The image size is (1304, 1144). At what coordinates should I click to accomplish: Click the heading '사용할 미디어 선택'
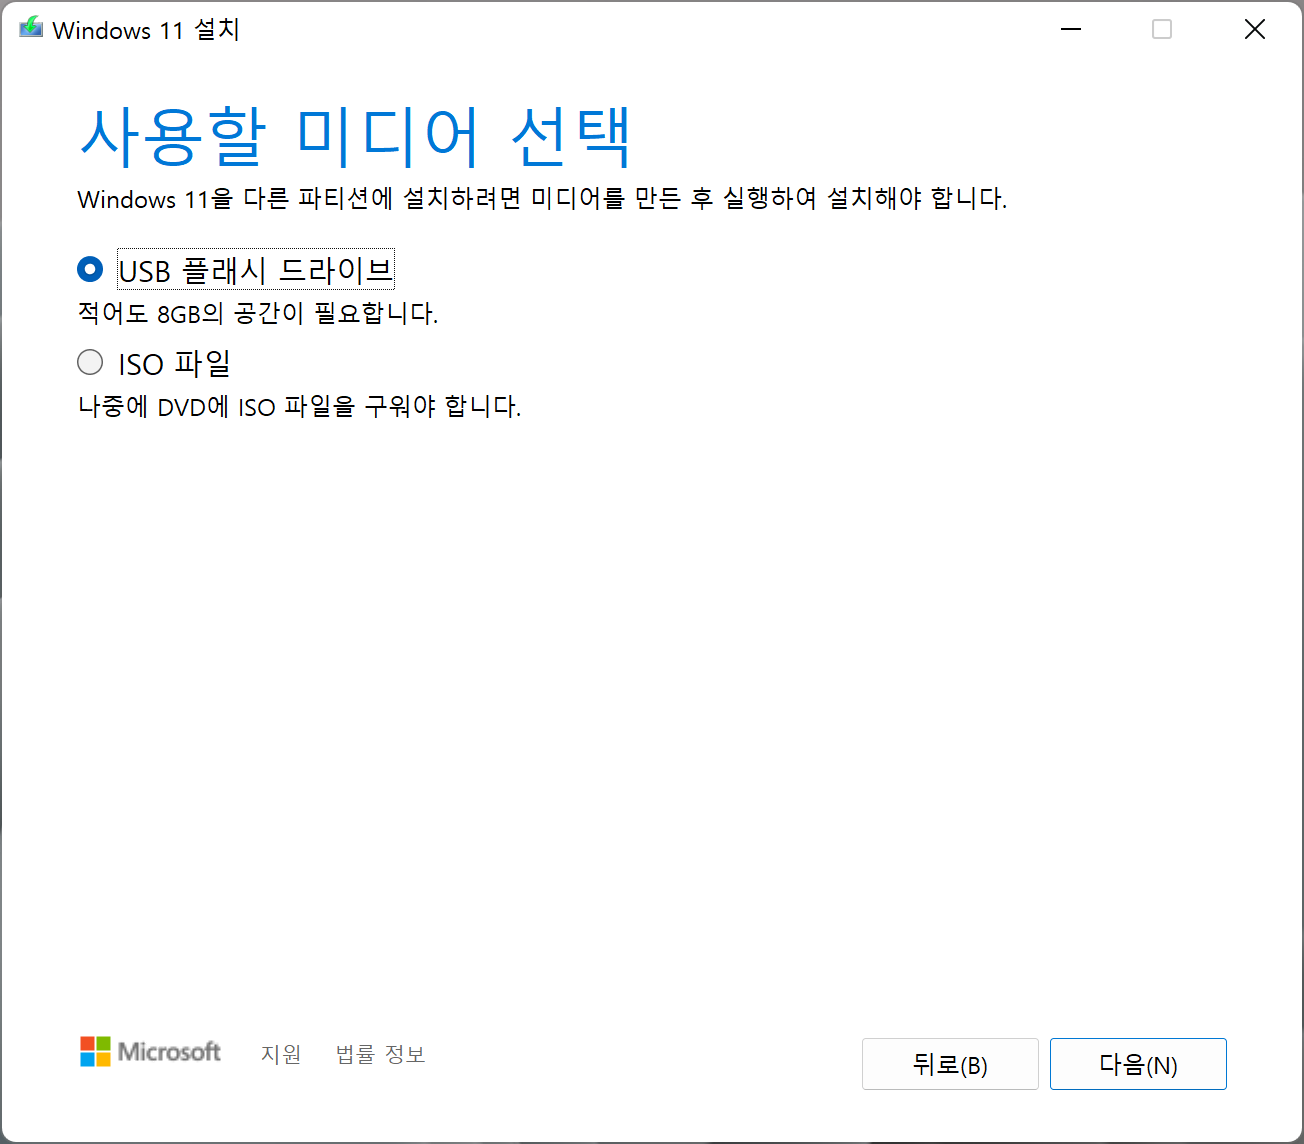point(355,137)
